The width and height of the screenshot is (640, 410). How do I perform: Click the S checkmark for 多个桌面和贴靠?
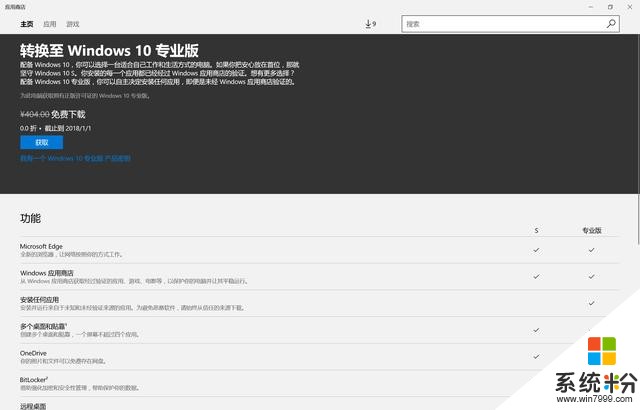[x=536, y=330]
